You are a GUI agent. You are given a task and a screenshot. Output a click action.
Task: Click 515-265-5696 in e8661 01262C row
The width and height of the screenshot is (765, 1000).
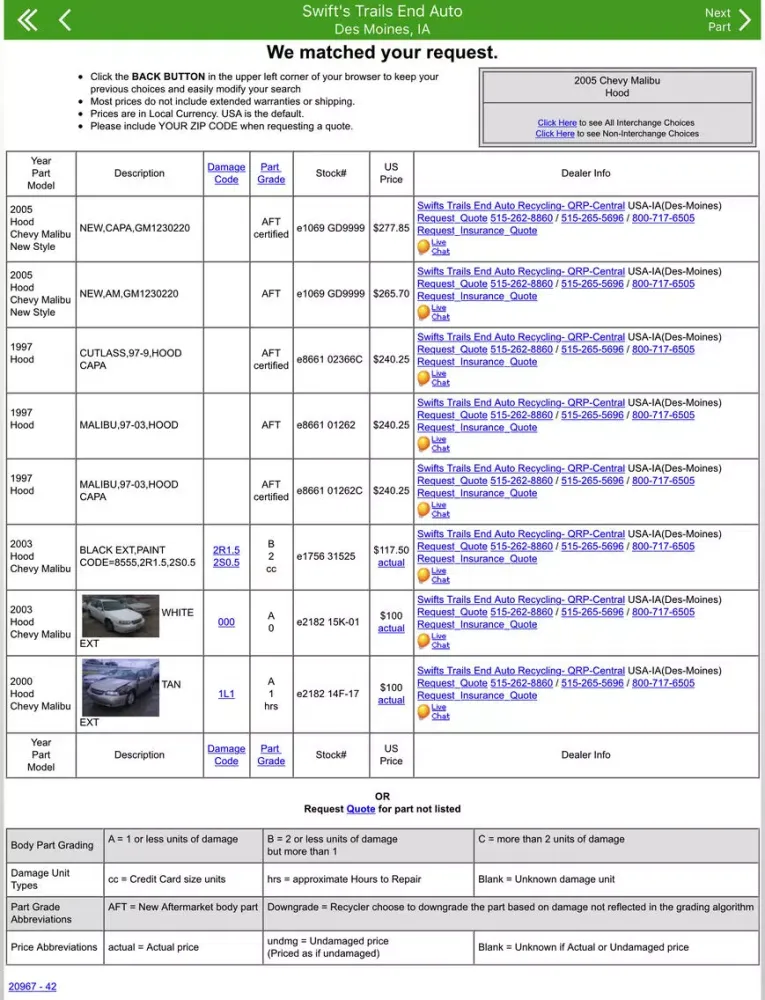[x=592, y=481]
